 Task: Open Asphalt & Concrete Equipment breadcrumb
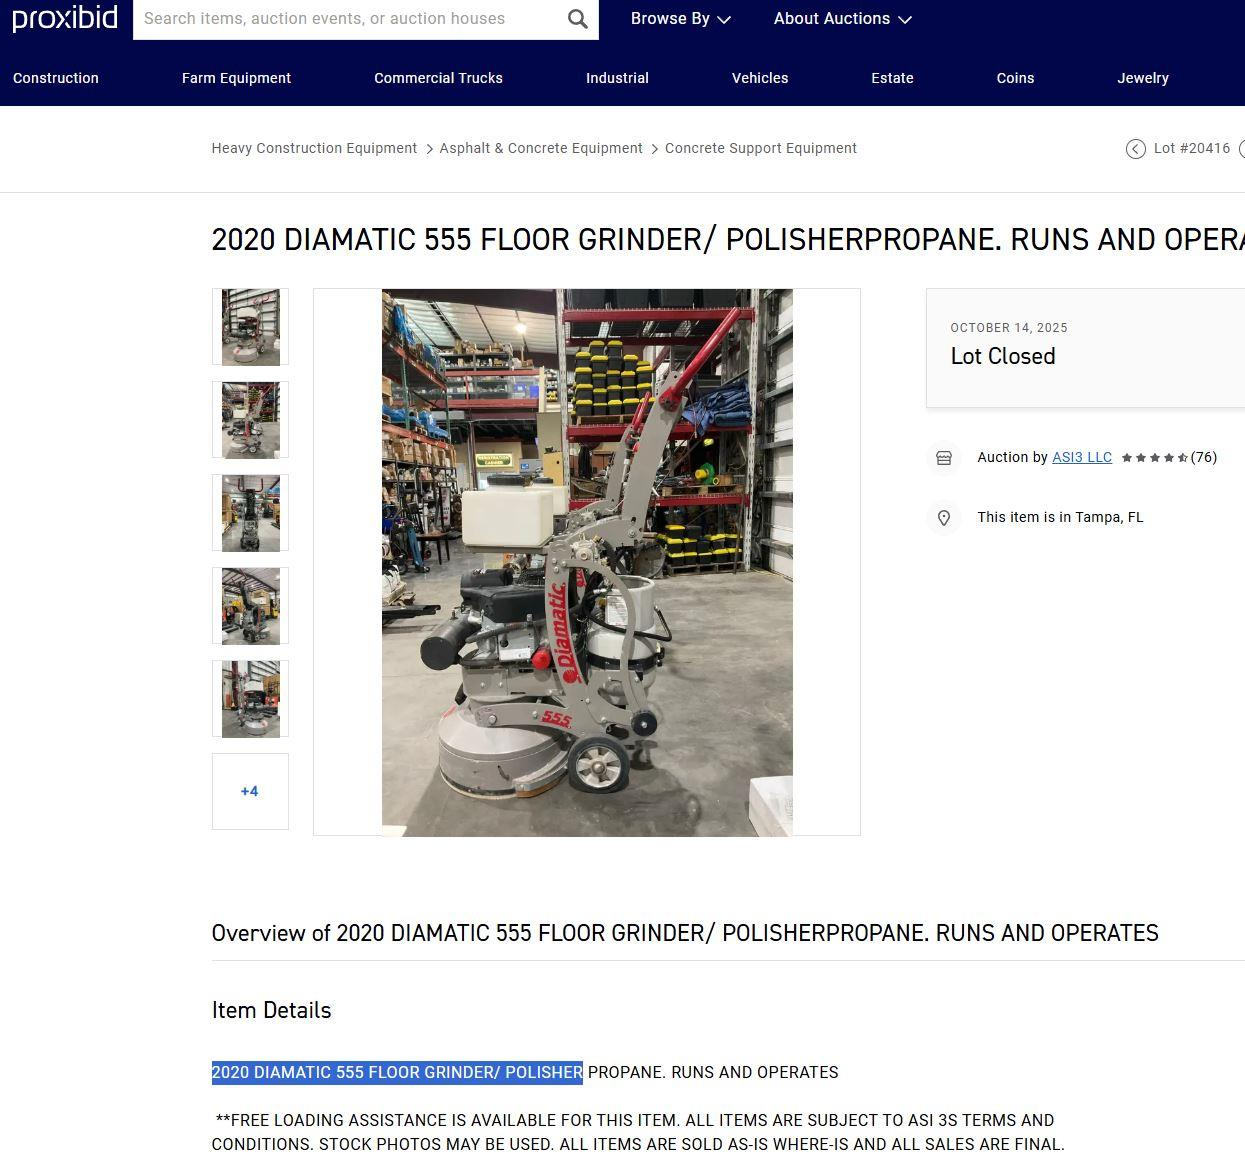[x=541, y=148]
